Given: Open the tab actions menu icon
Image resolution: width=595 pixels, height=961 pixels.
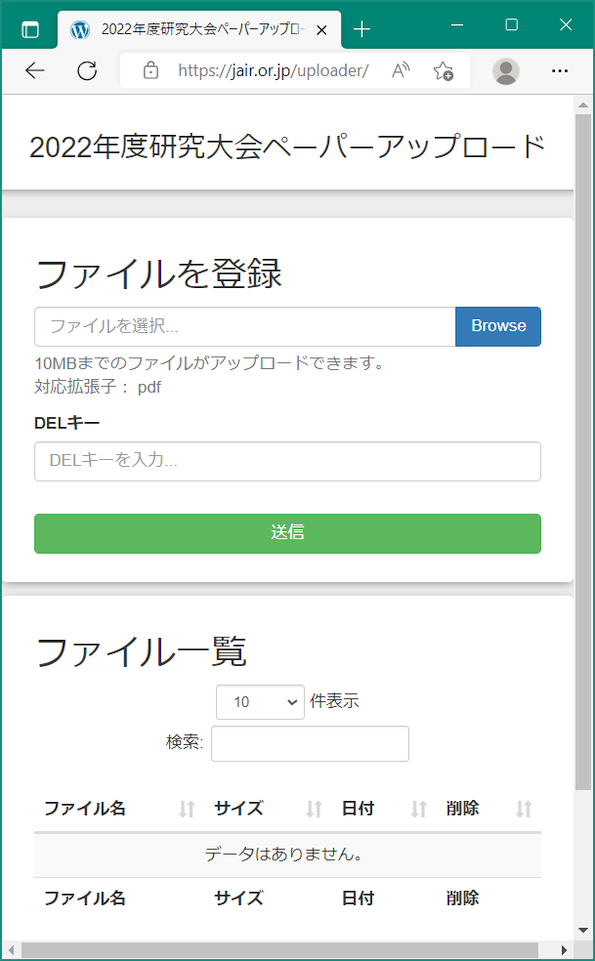Looking at the screenshot, I should [29, 29].
